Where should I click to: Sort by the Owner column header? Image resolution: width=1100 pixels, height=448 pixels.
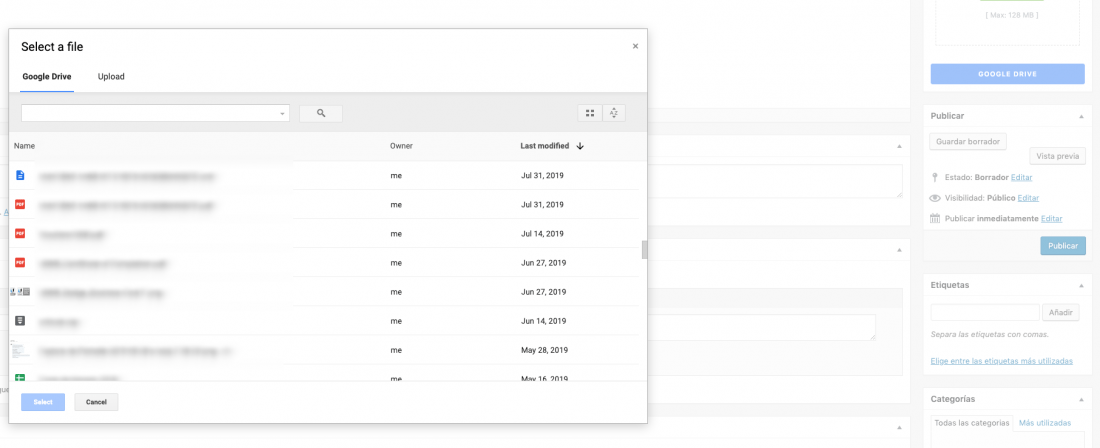[401, 146]
